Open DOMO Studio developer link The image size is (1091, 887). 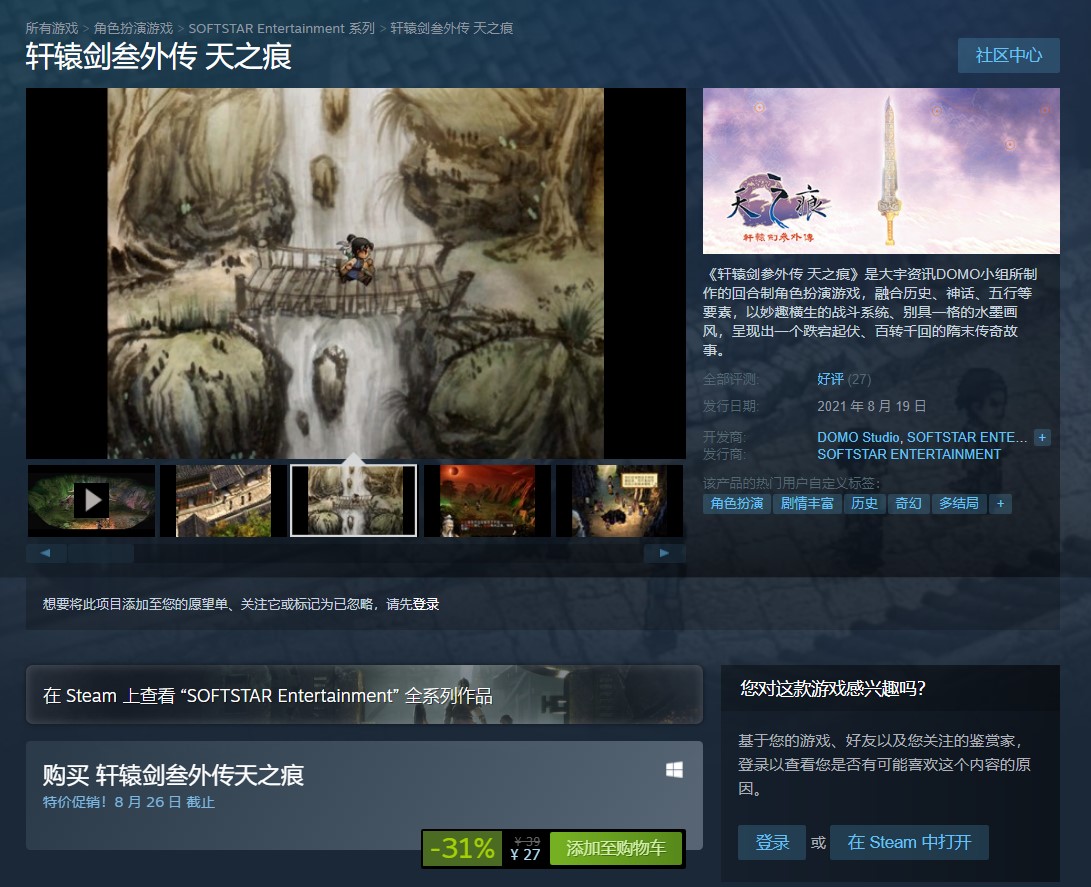[859, 438]
